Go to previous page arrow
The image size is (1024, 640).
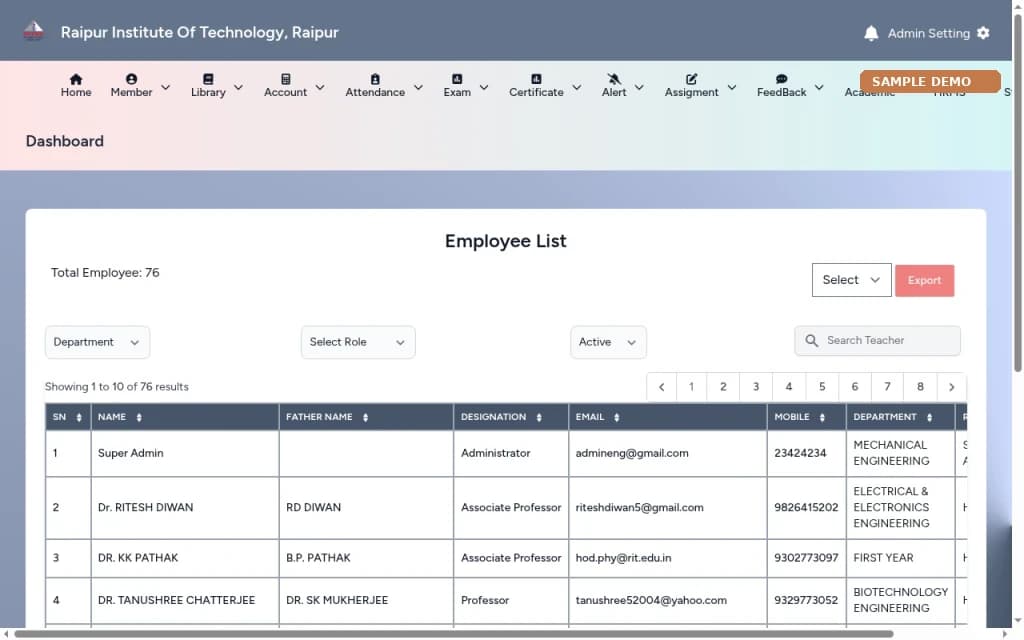click(x=662, y=387)
